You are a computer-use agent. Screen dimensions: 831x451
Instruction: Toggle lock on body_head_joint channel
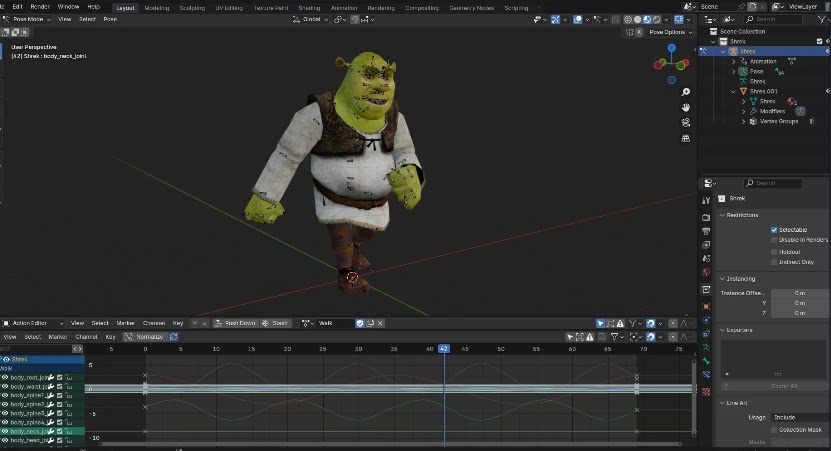tap(69, 440)
